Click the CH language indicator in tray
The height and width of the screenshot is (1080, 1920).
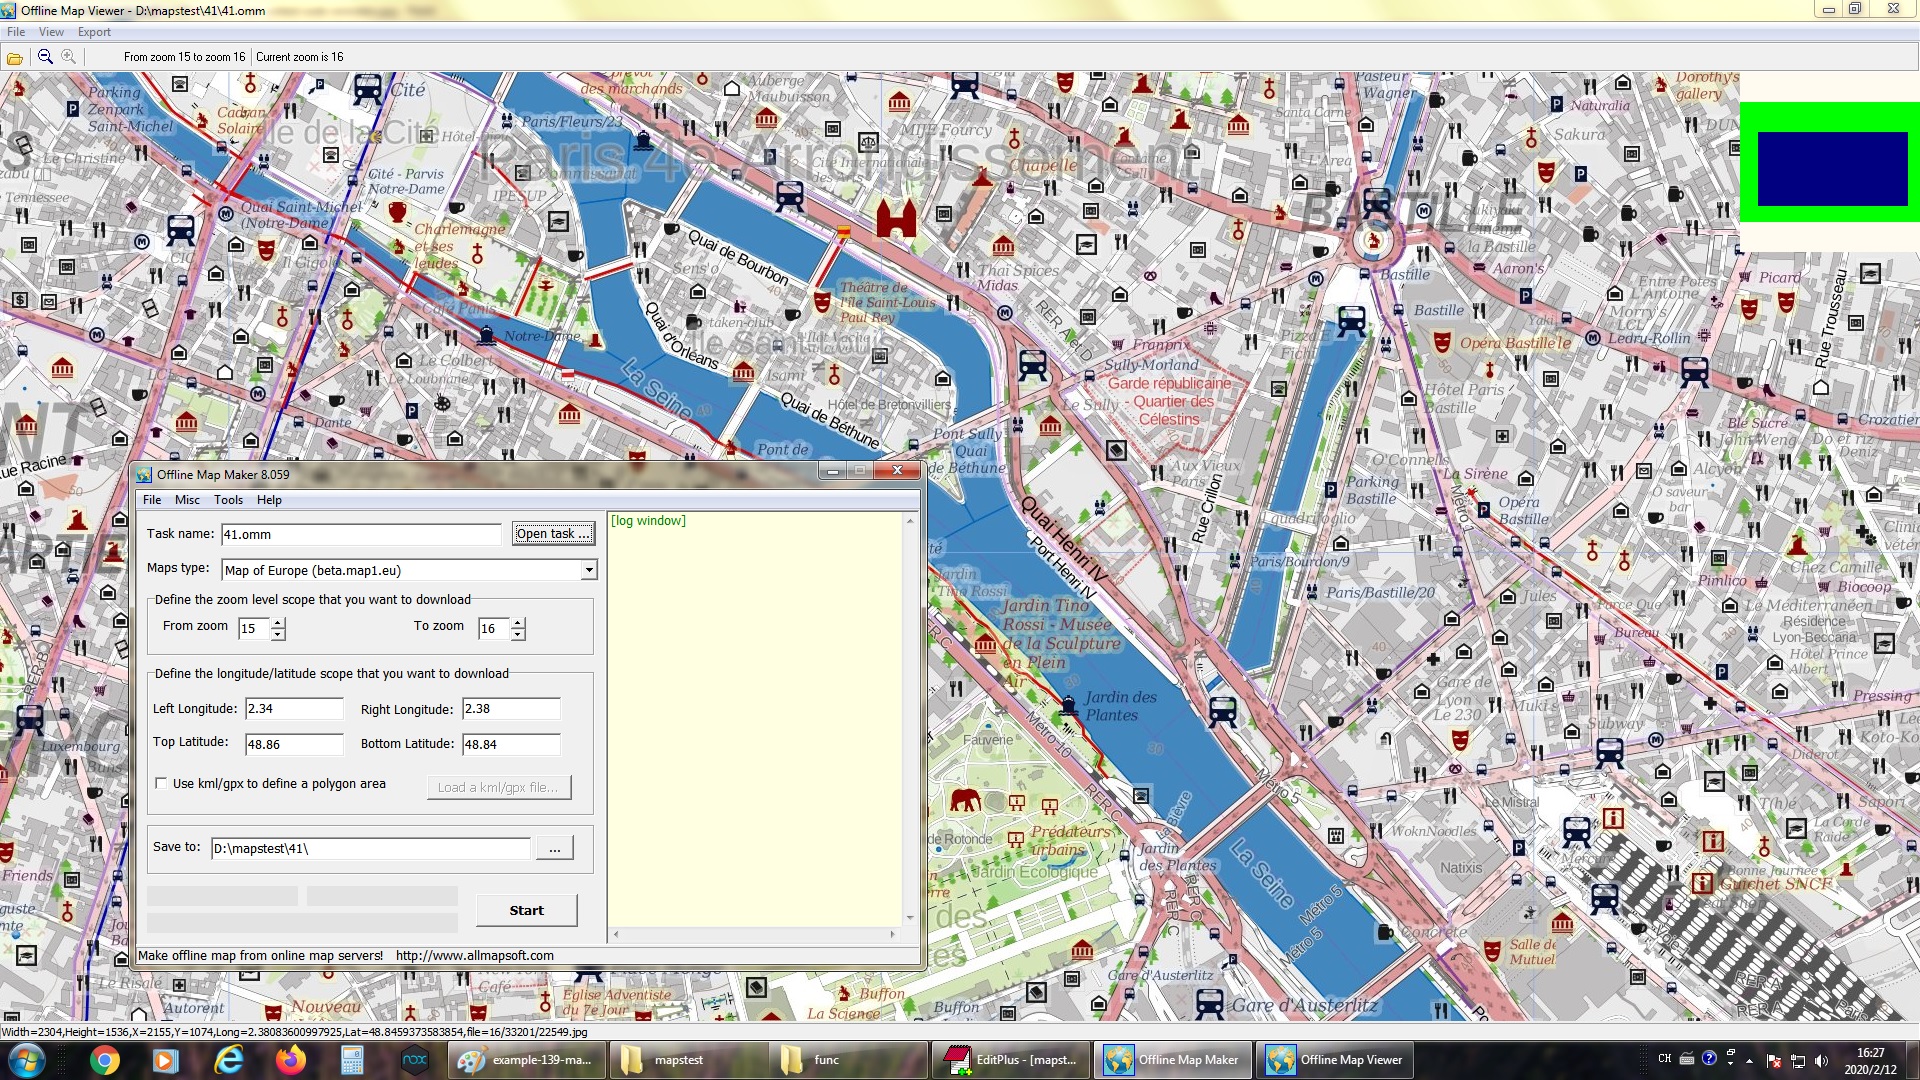coord(1664,1059)
